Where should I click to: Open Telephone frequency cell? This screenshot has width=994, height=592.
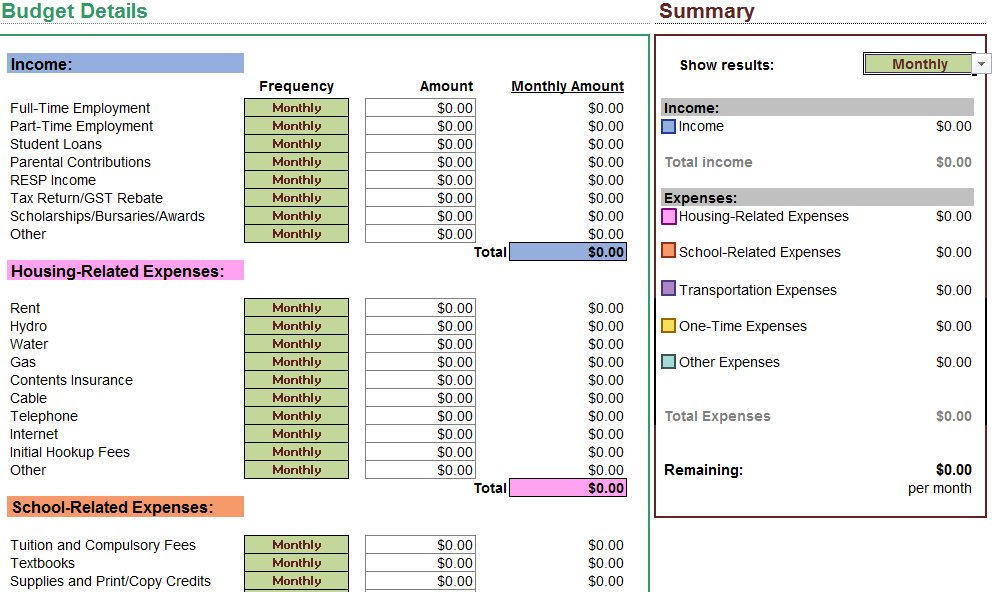click(297, 416)
